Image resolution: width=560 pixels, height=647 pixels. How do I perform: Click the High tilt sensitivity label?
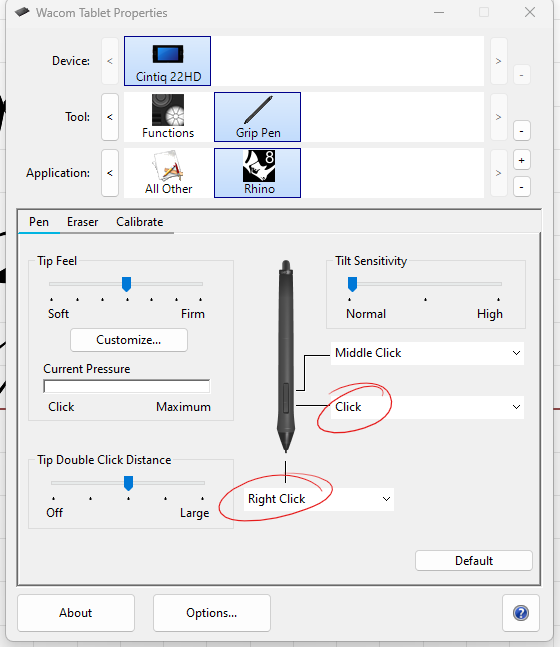click(490, 314)
